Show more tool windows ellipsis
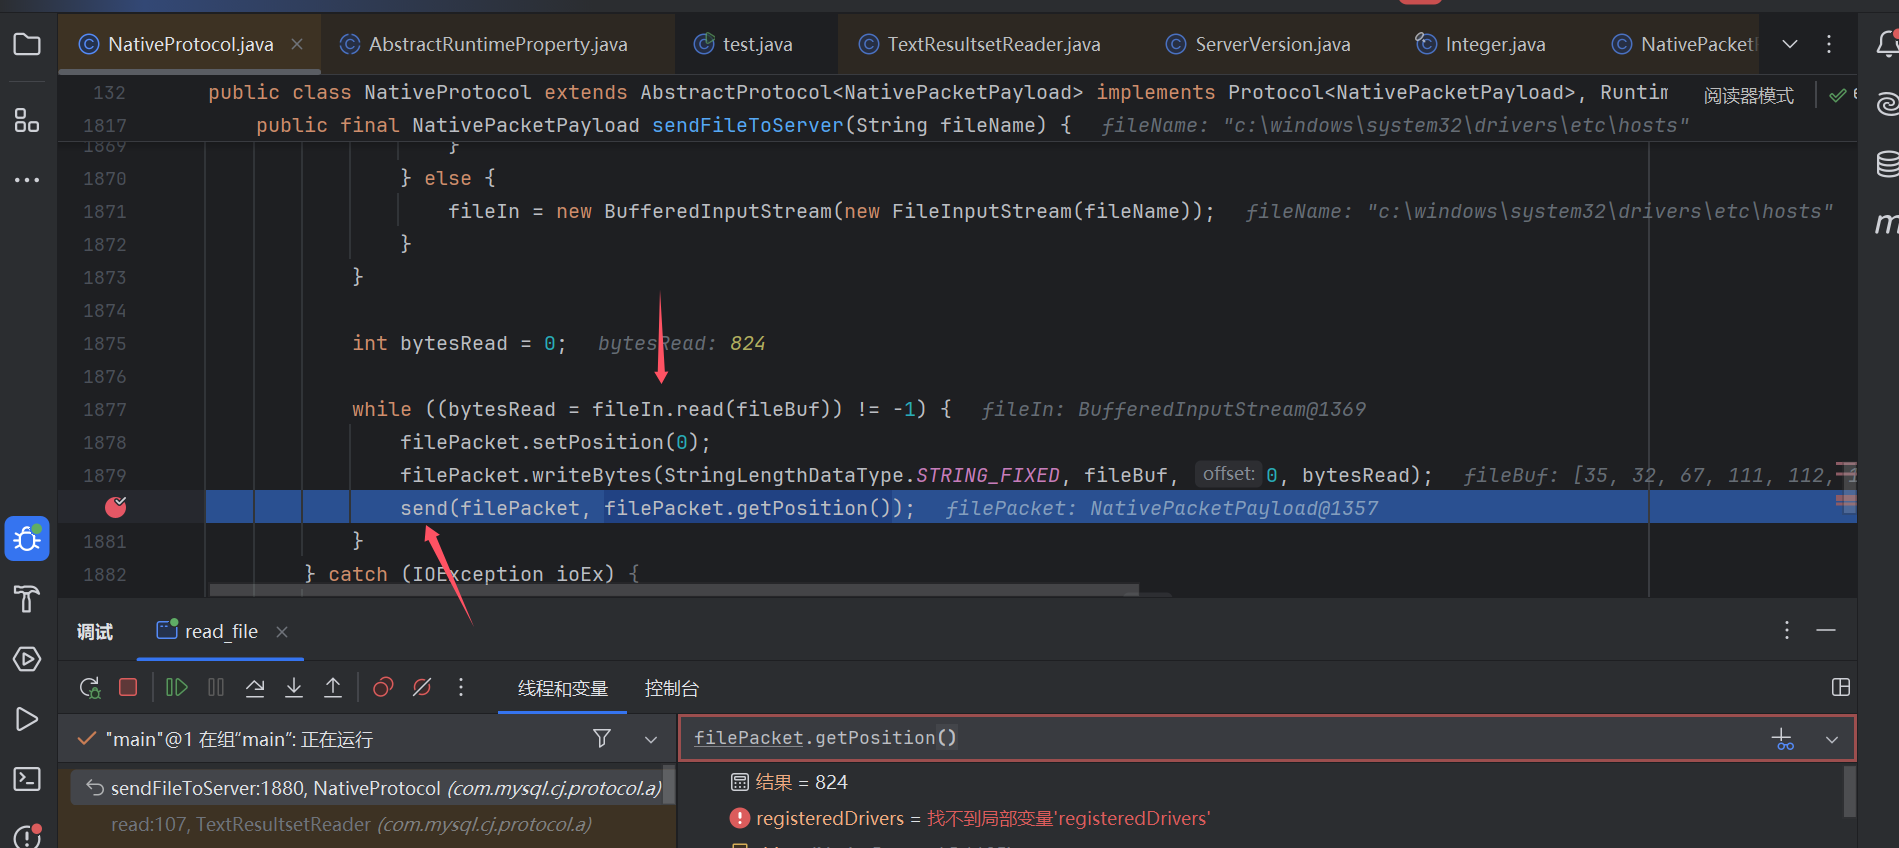 (27, 180)
